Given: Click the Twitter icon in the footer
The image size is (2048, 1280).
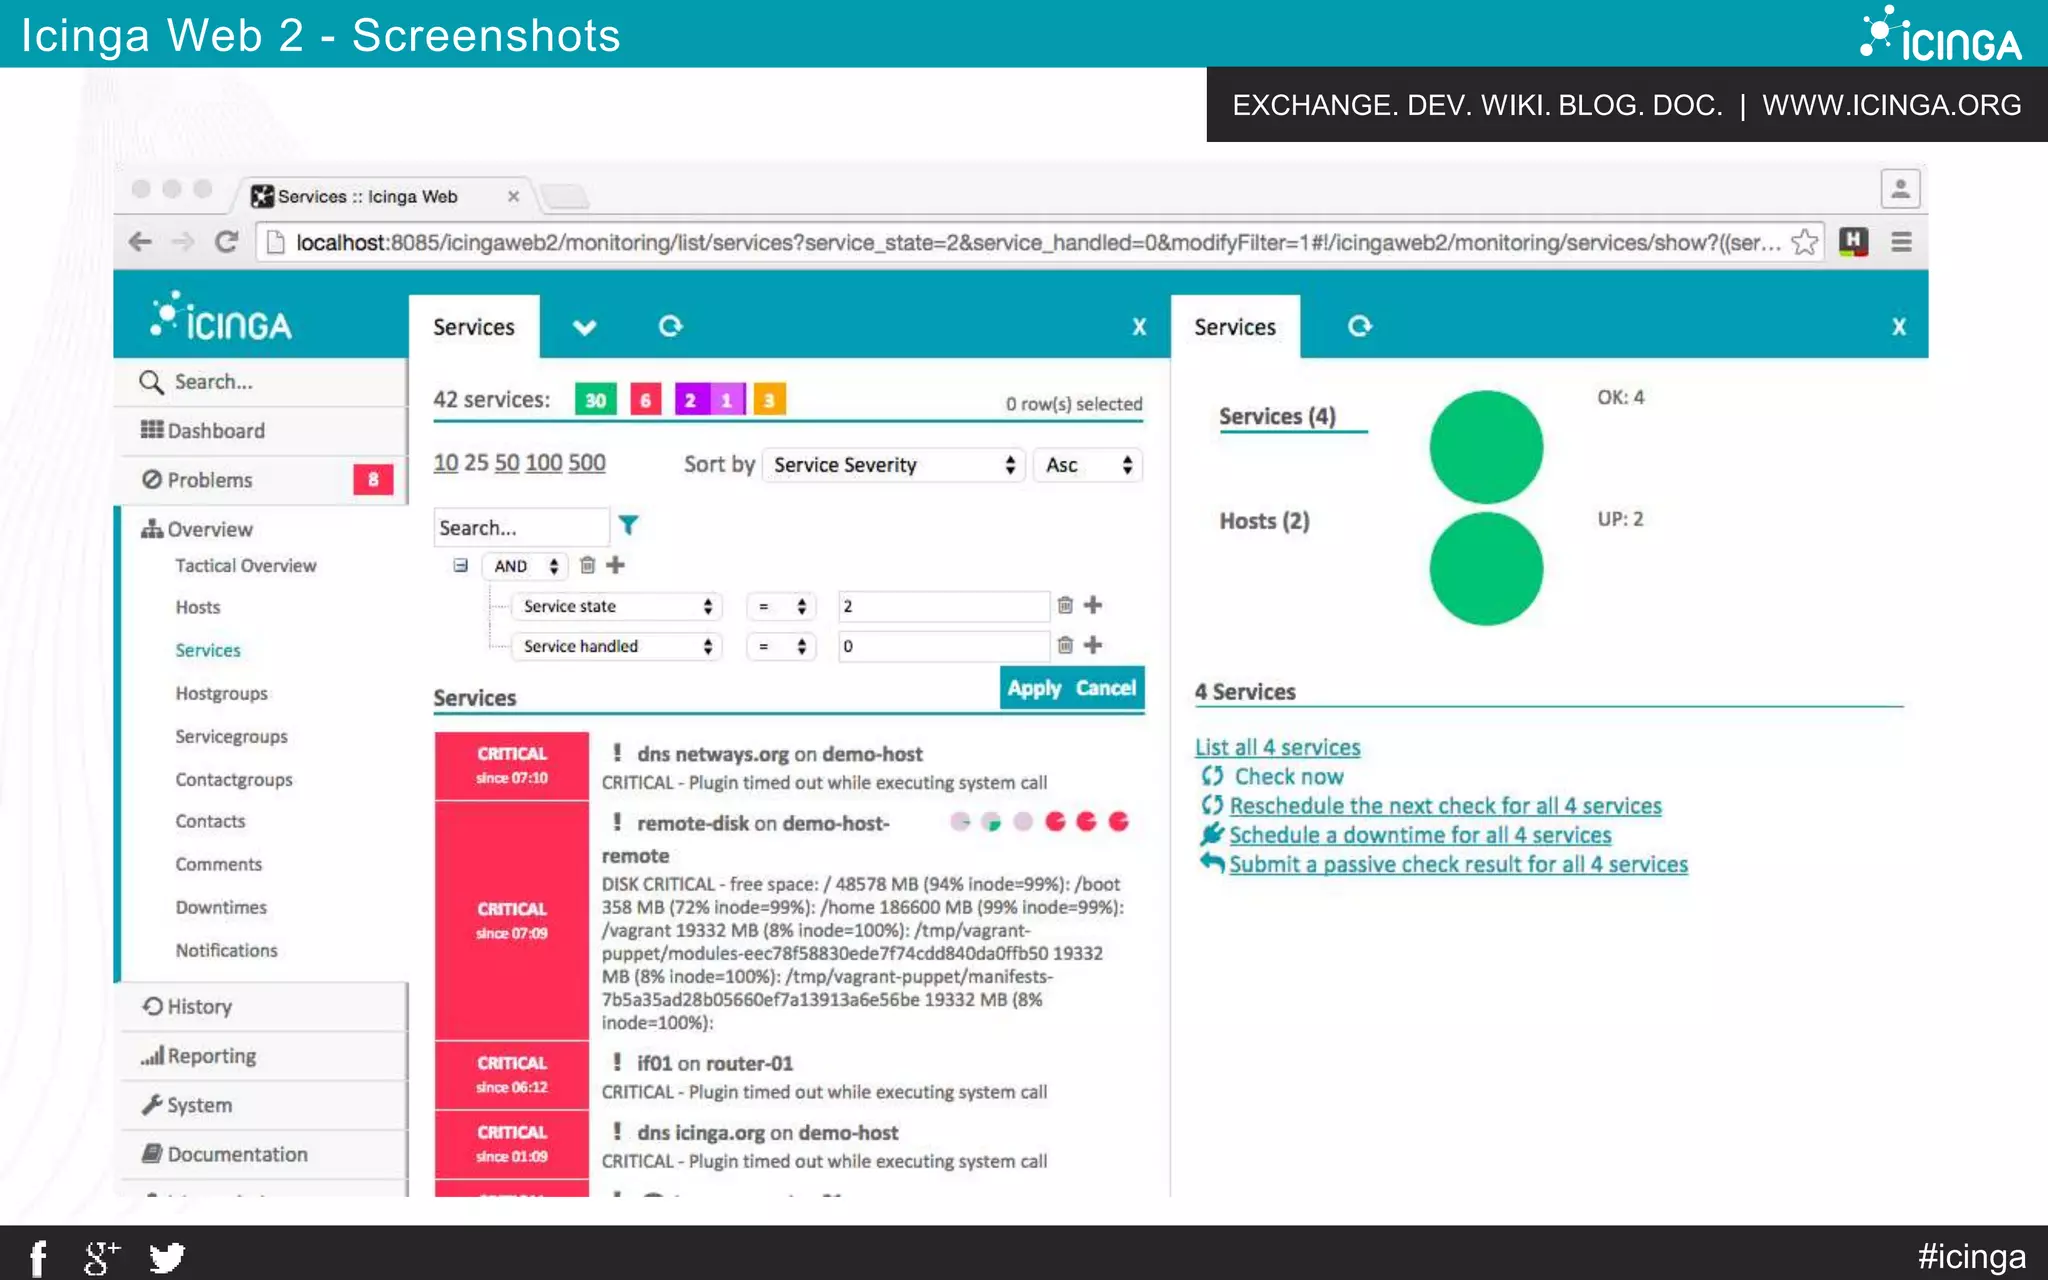Looking at the screenshot, I should (167, 1257).
